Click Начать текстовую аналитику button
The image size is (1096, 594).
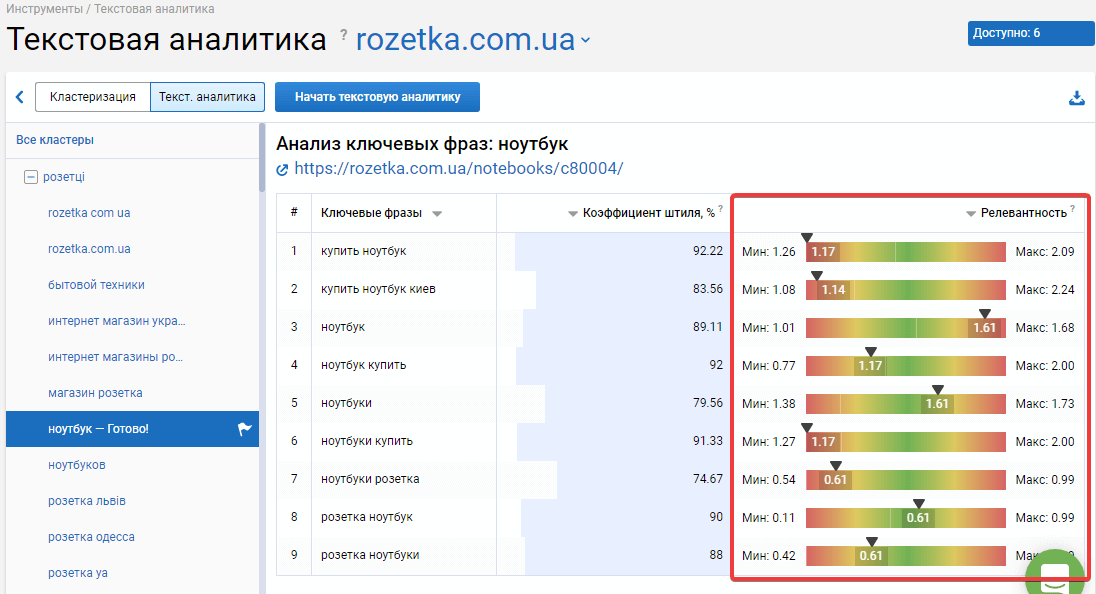[x=377, y=97]
